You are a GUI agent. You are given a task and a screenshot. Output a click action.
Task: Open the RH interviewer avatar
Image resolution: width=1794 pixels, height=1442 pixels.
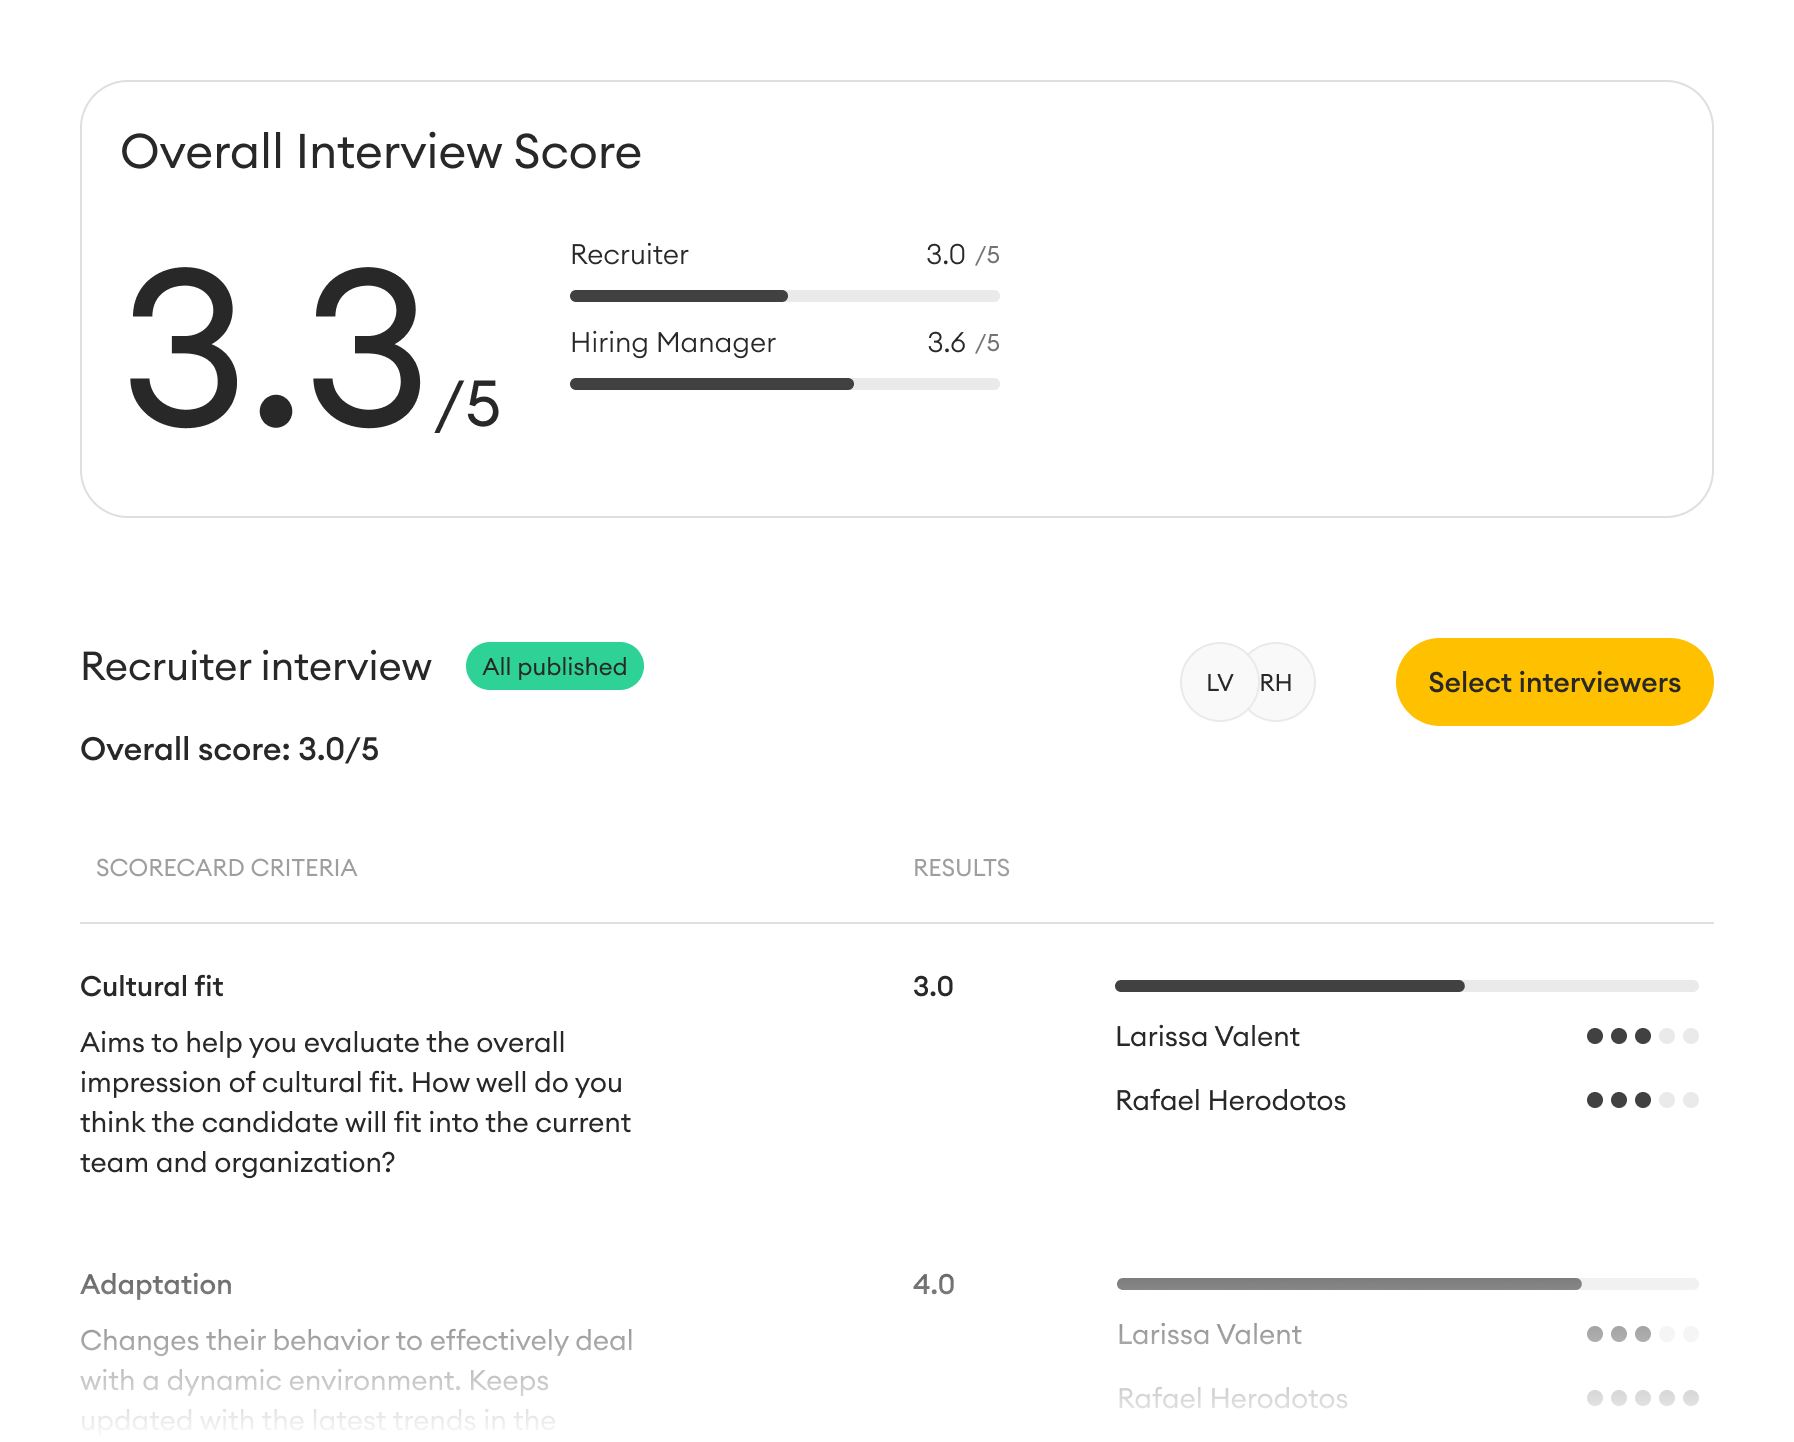pos(1276,682)
